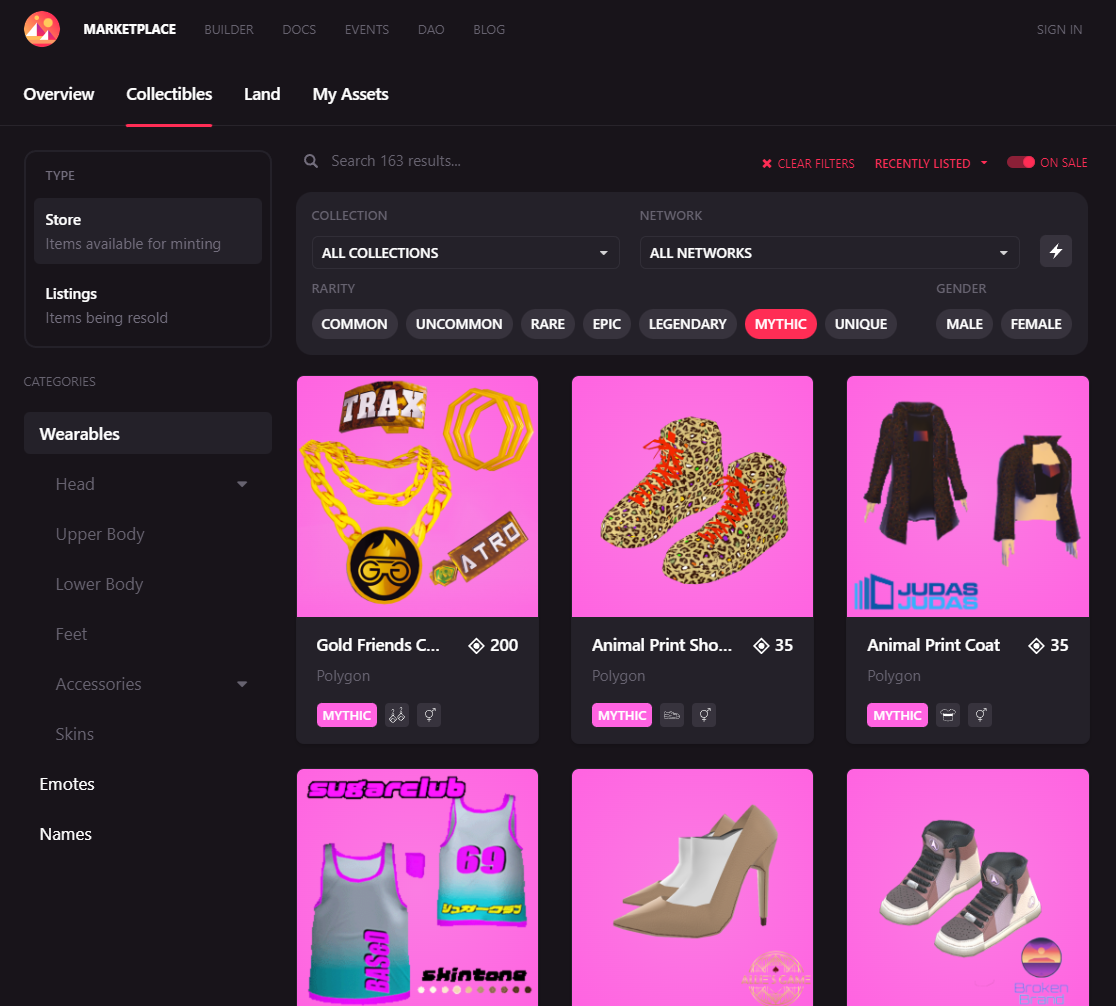Screen dimensions: 1116x1006
Task: Open the Gold Friends thumbnail
Action: (417, 496)
